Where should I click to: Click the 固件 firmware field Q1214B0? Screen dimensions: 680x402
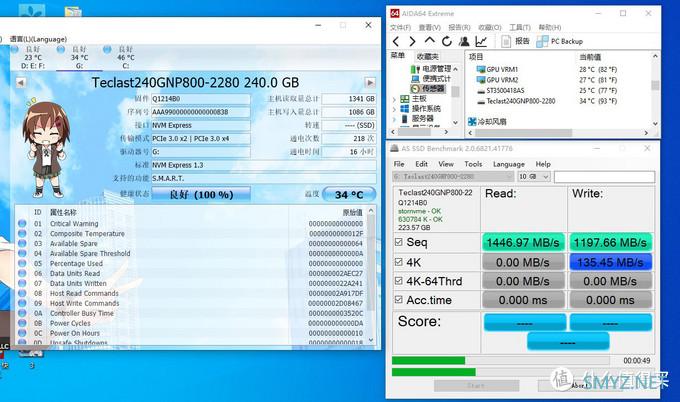click(x=200, y=99)
